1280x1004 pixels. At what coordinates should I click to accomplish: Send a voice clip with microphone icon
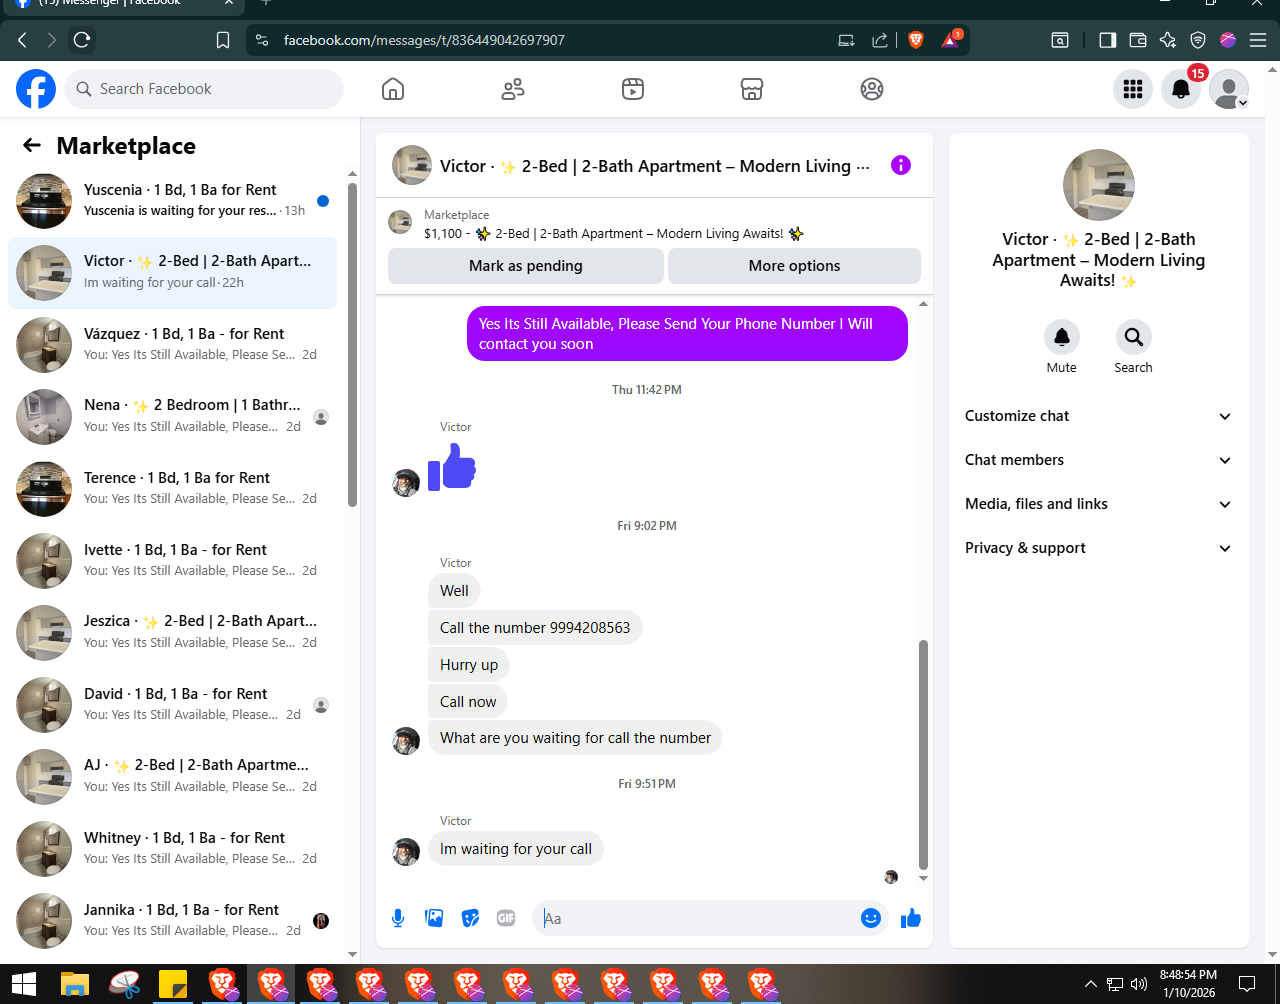[x=398, y=918]
